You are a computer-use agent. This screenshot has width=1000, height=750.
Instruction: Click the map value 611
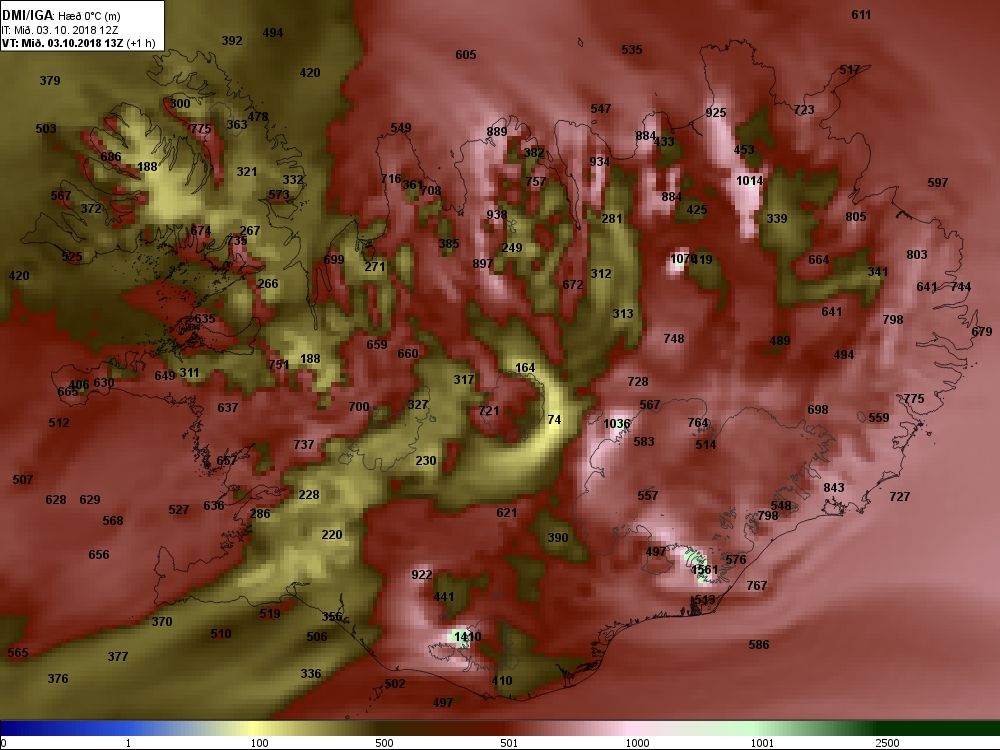tap(861, 15)
